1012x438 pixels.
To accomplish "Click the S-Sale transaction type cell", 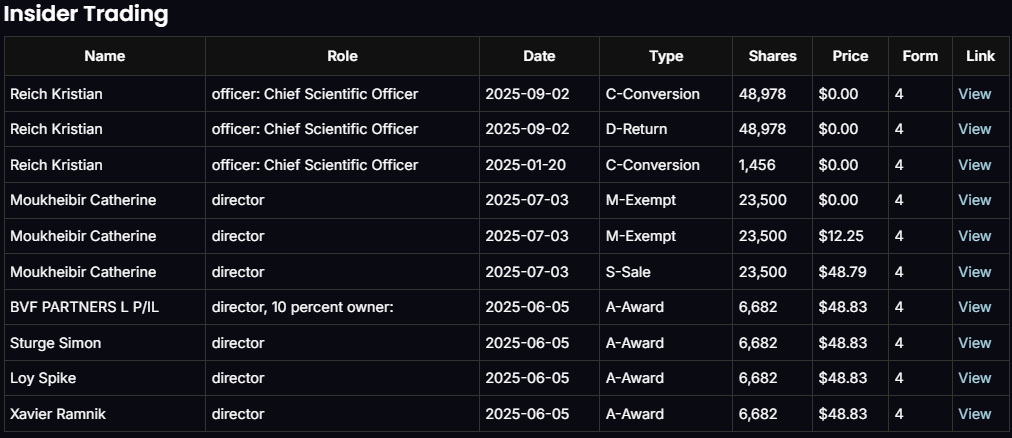I will (634, 272).
